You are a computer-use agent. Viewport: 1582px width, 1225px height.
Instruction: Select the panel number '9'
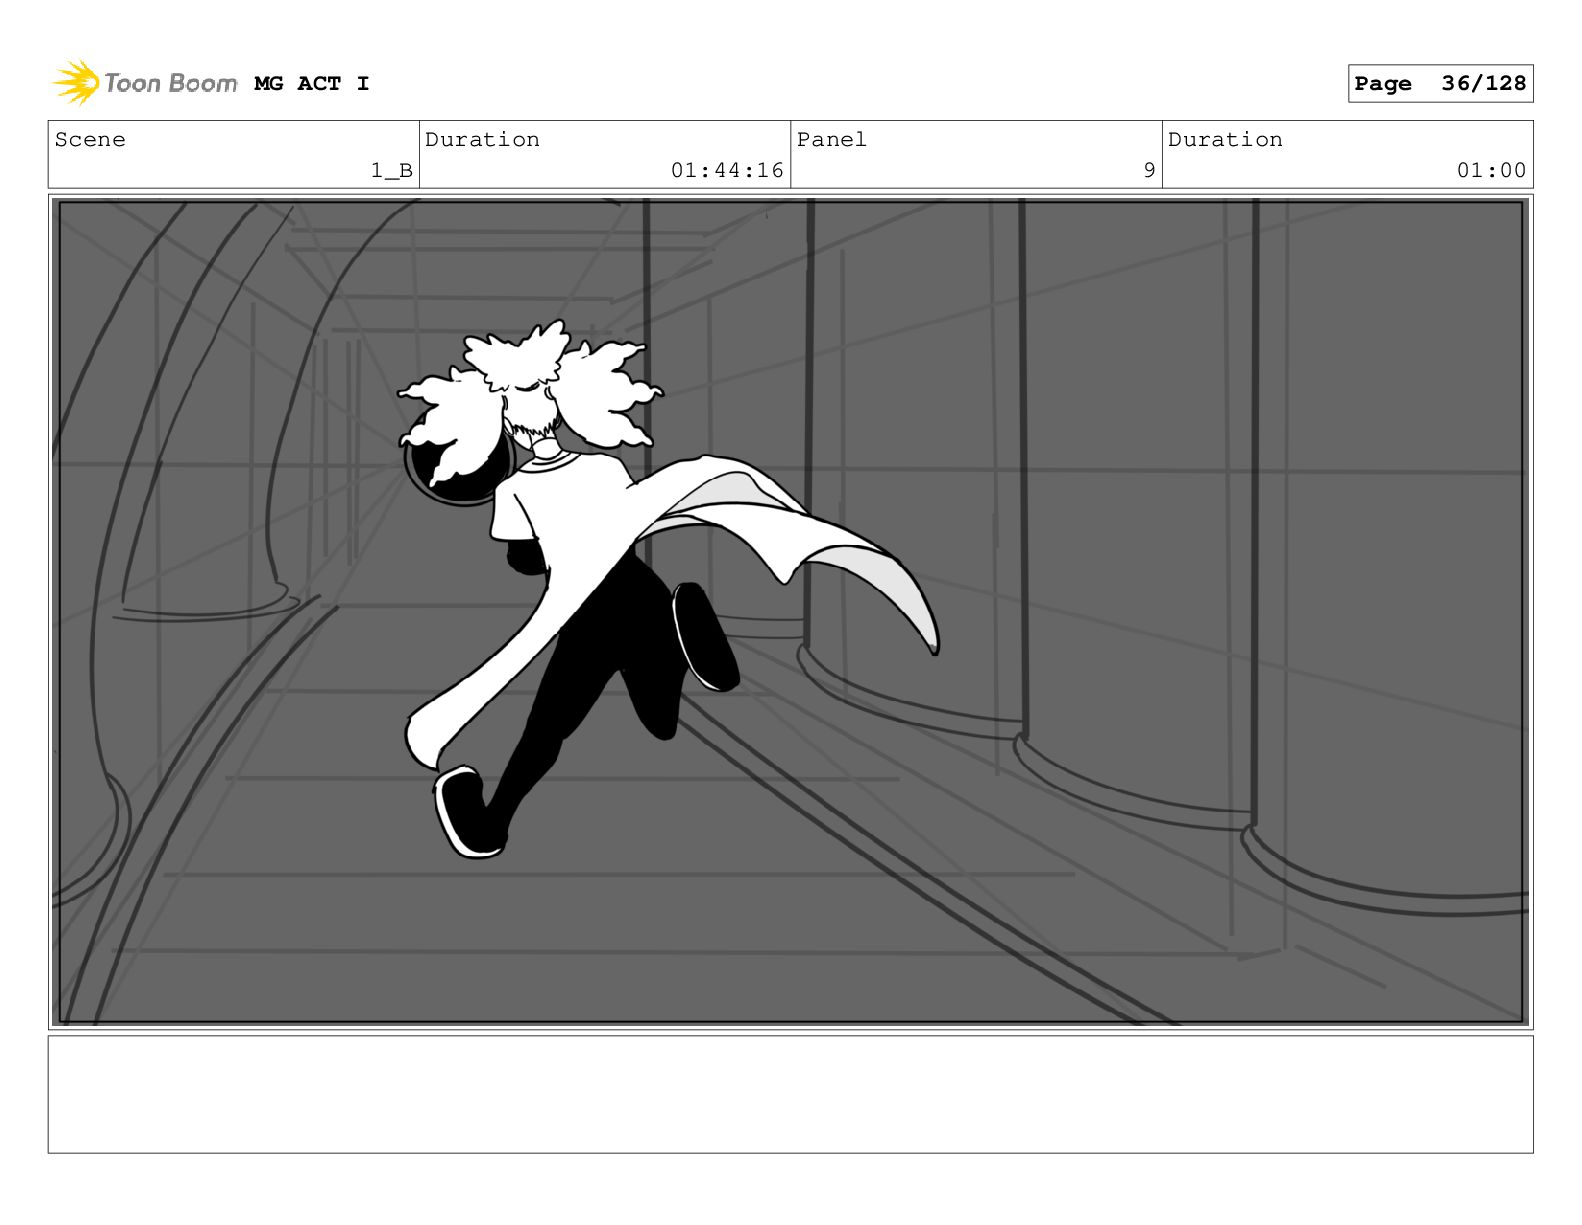(1150, 171)
